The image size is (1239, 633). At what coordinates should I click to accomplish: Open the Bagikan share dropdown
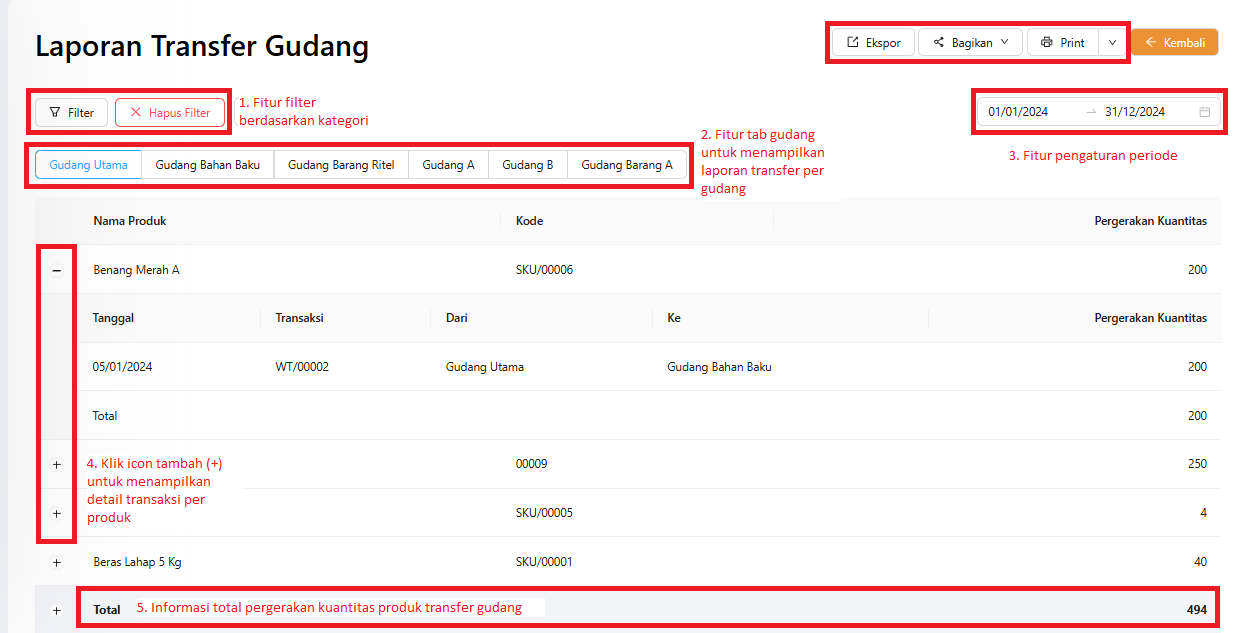tap(970, 43)
